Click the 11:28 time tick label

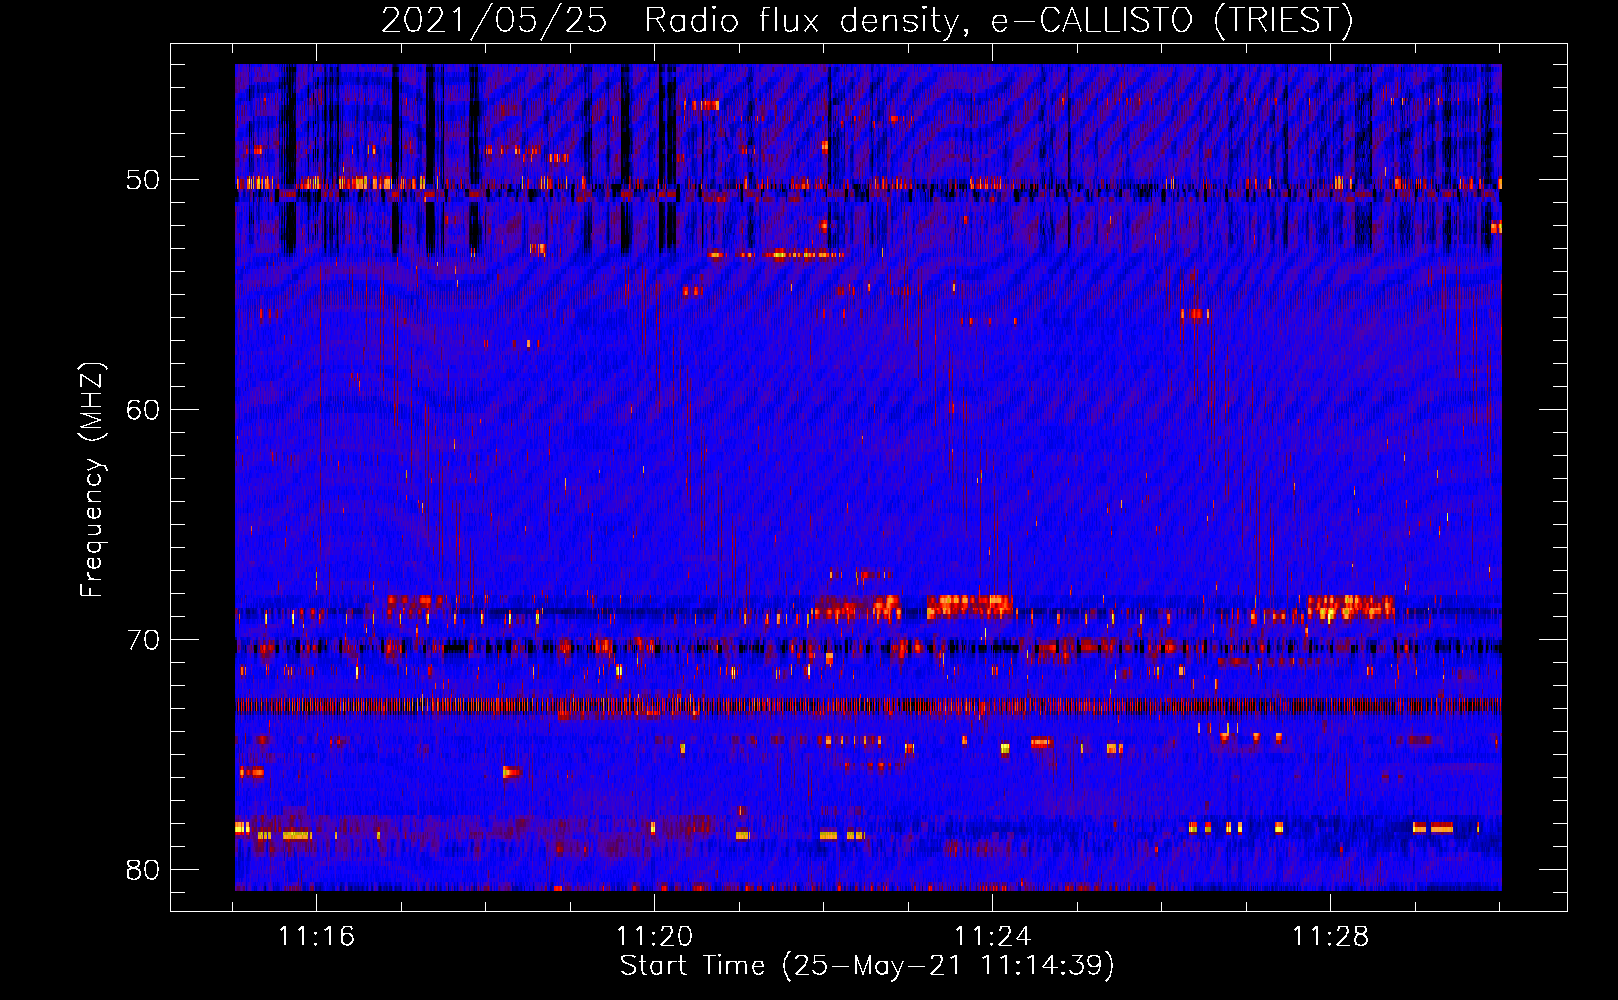click(x=1330, y=937)
